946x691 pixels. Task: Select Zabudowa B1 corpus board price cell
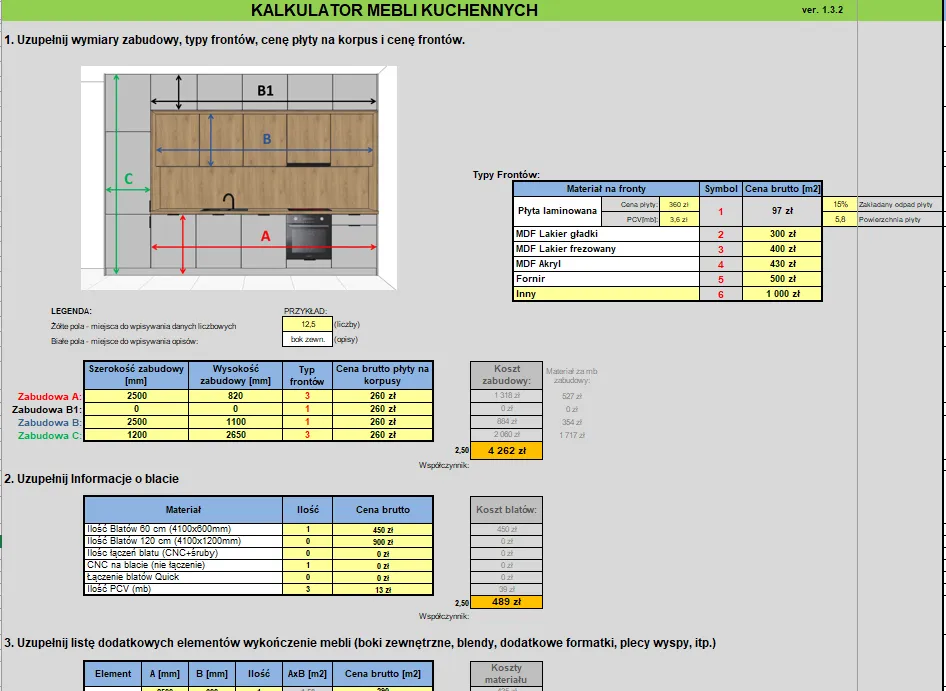[x=382, y=409]
